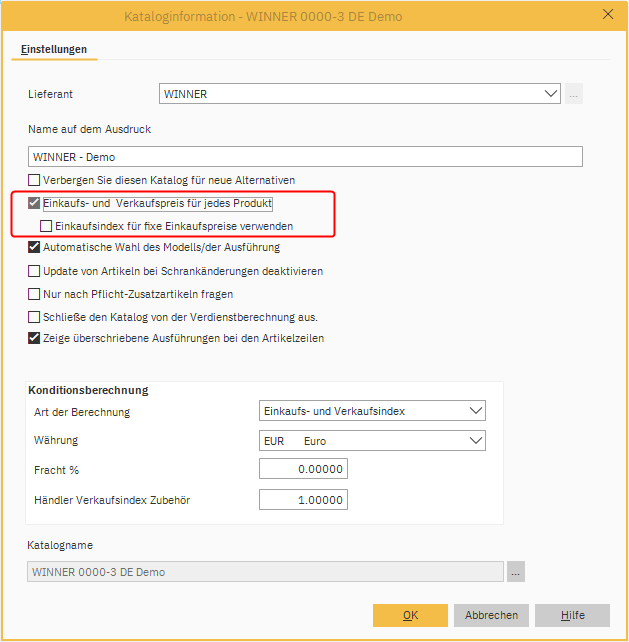Click the Händler Verkaufsindex Zubehör field
The width and height of the screenshot is (629, 642).
(x=302, y=500)
